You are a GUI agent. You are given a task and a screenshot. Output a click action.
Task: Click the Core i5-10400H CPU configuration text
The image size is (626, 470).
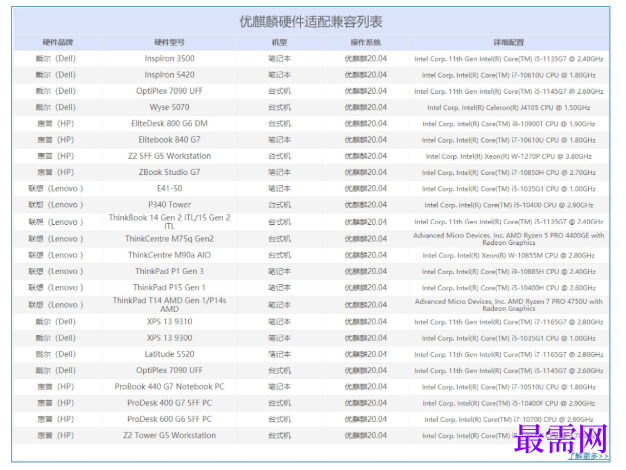[x=509, y=288]
